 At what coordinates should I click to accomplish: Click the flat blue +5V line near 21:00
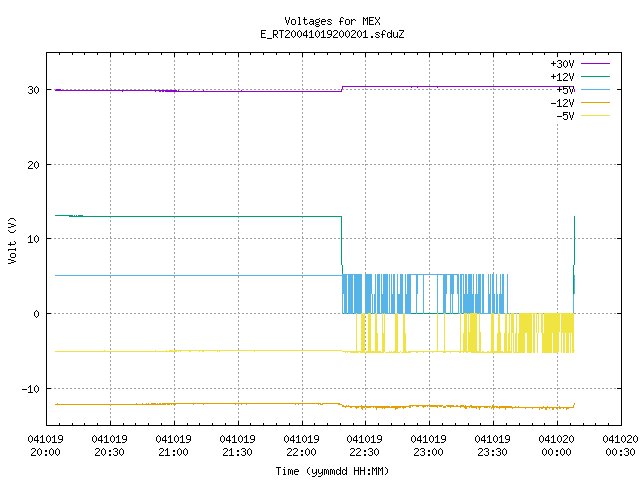click(x=174, y=276)
